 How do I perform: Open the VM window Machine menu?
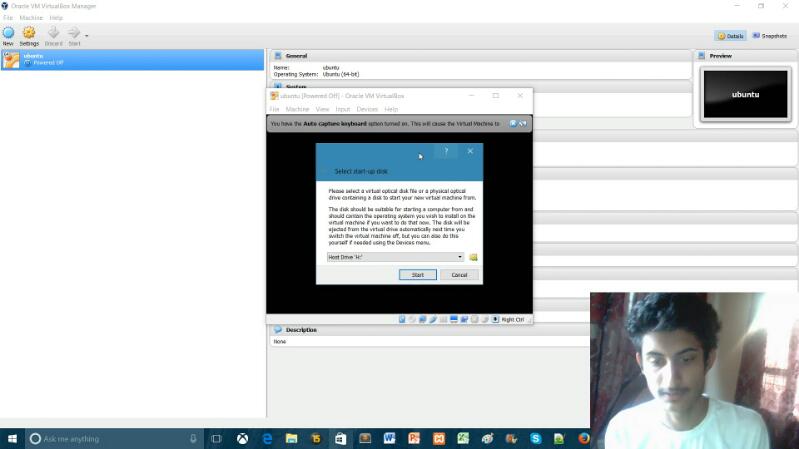[297, 109]
